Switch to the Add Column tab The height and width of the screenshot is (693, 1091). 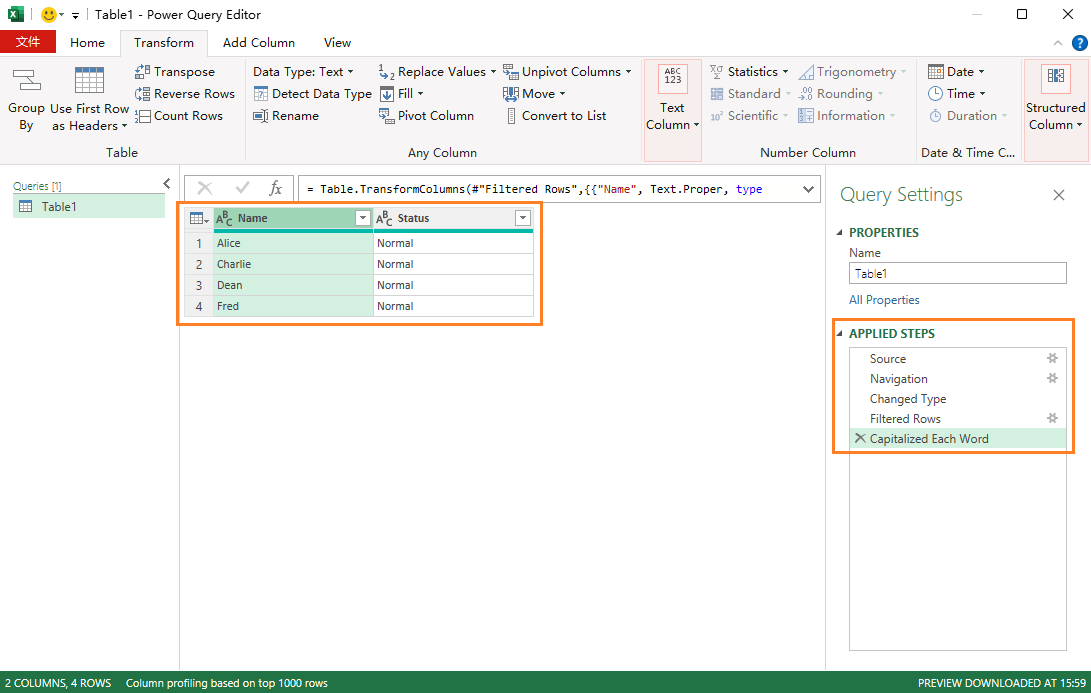point(258,43)
